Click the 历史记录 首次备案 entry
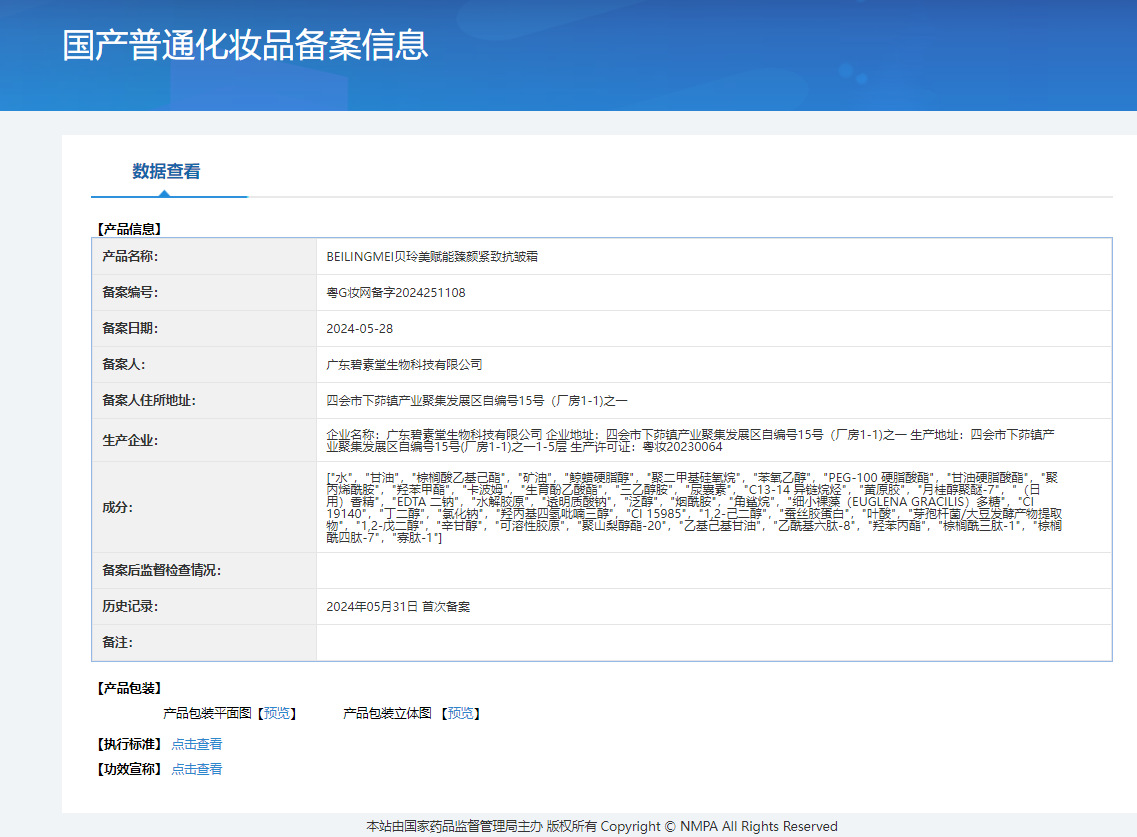1137x837 pixels. 398,607
